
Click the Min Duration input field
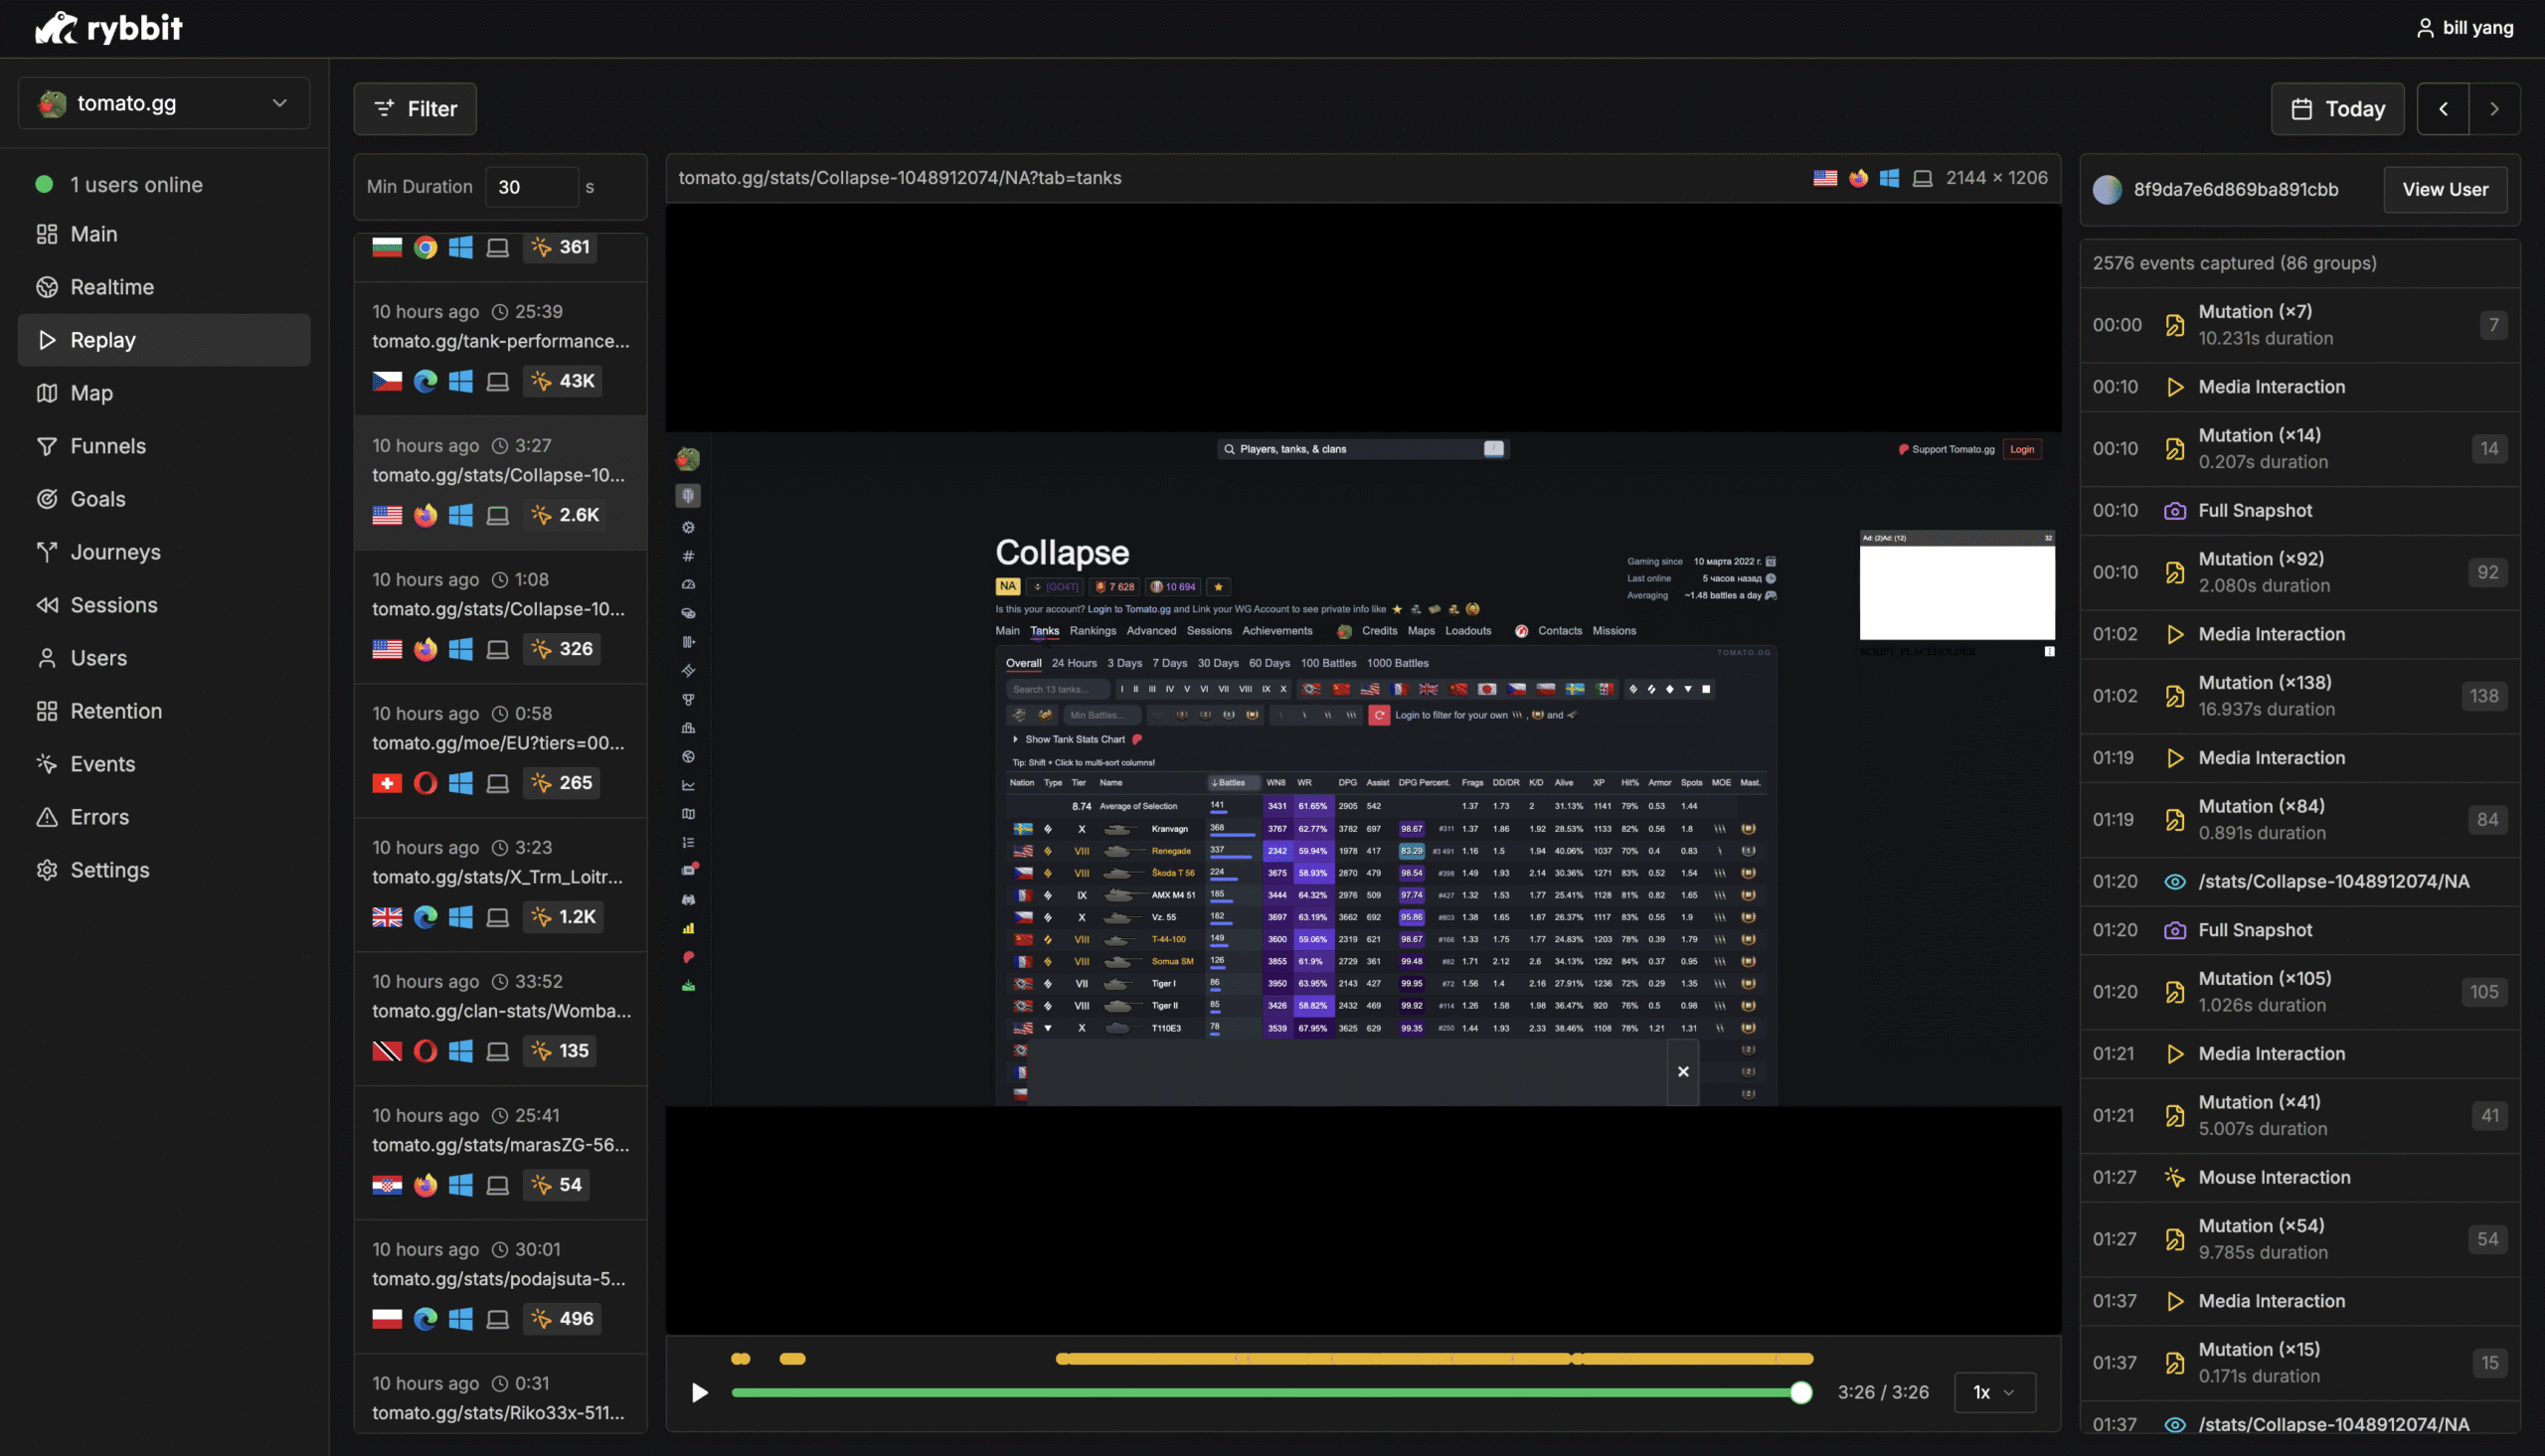tap(531, 187)
